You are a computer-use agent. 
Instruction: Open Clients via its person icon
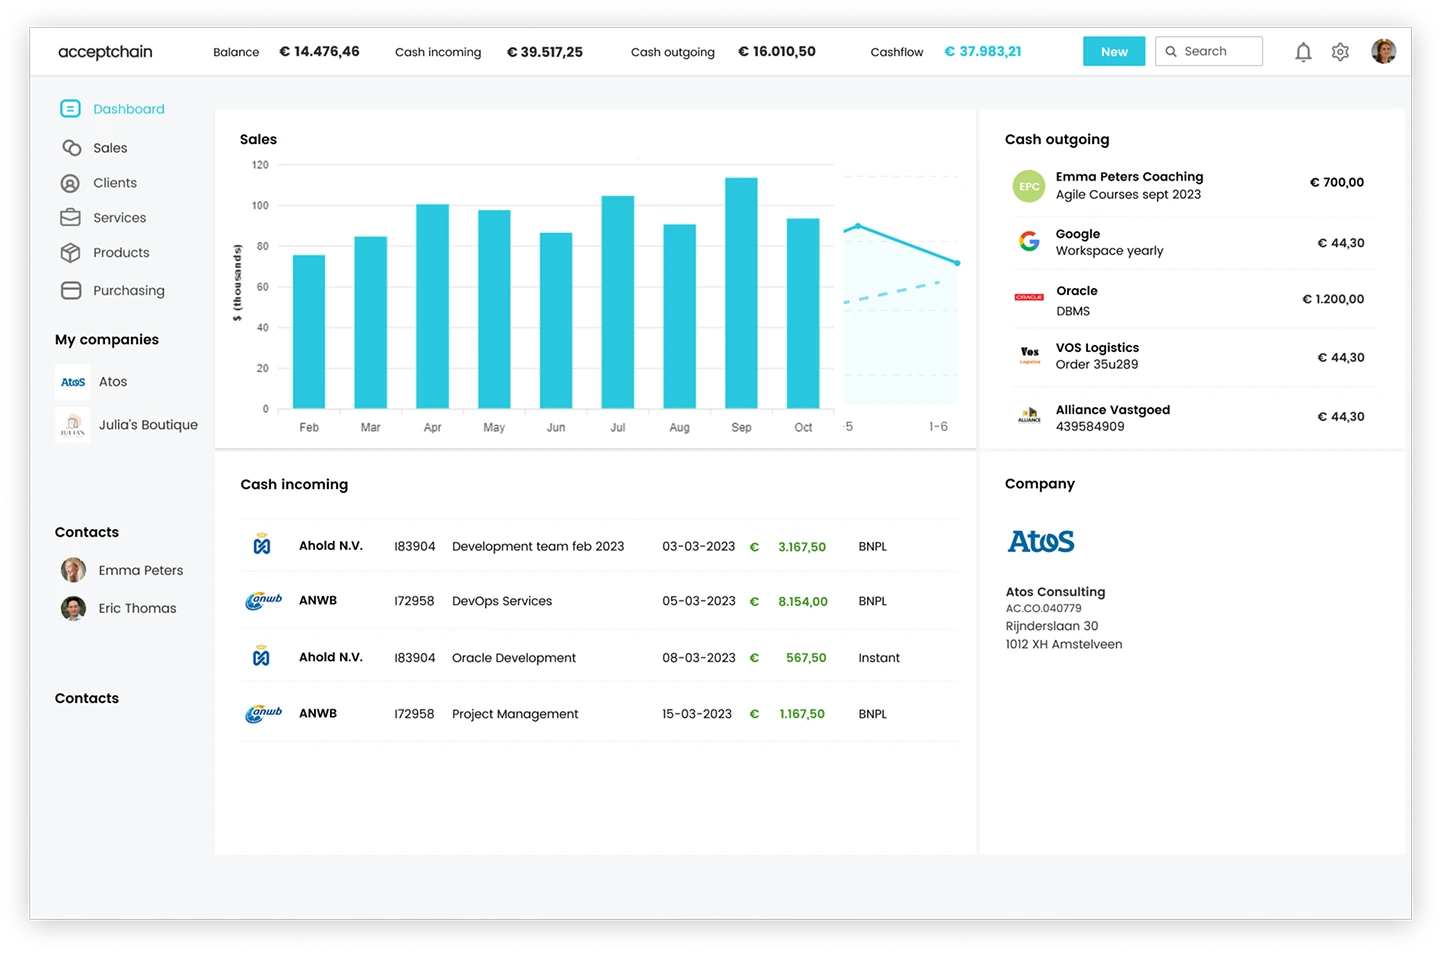click(70, 183)
